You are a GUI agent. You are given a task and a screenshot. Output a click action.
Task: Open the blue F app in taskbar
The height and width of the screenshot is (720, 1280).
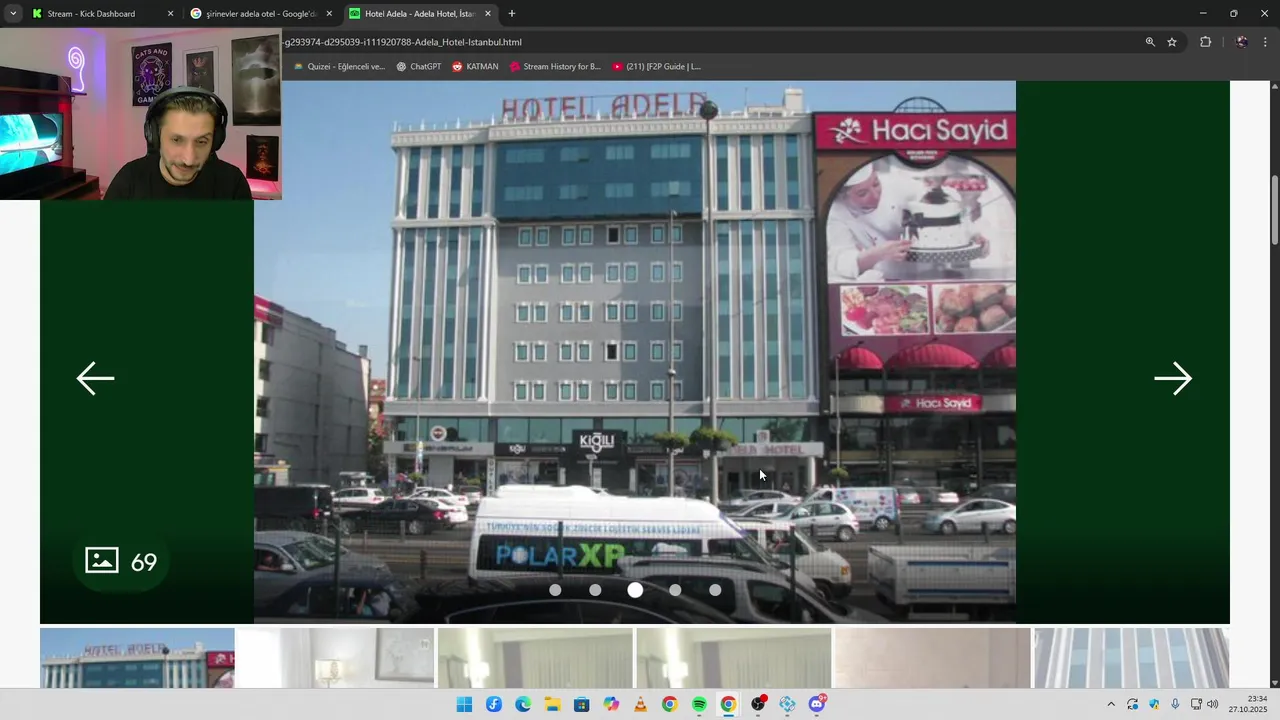coord(494,704)
